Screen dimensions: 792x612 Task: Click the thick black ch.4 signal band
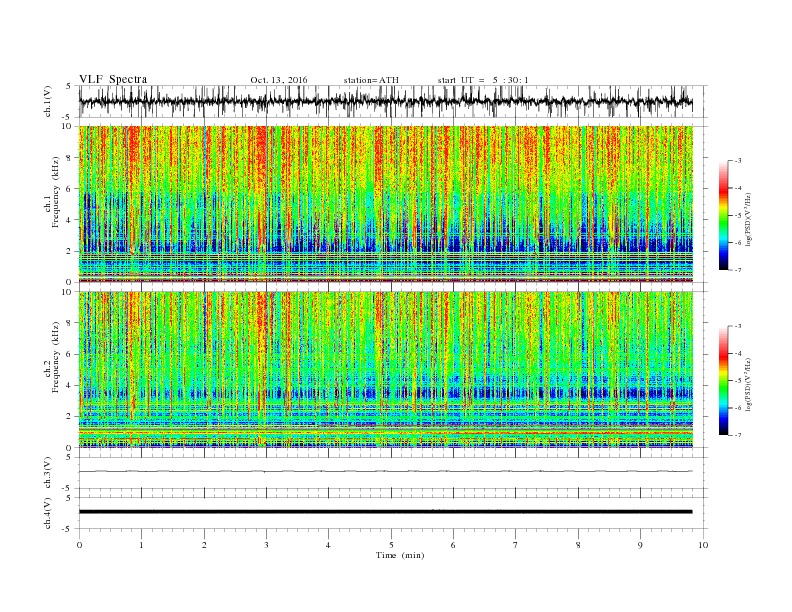(x=386, y=512)
